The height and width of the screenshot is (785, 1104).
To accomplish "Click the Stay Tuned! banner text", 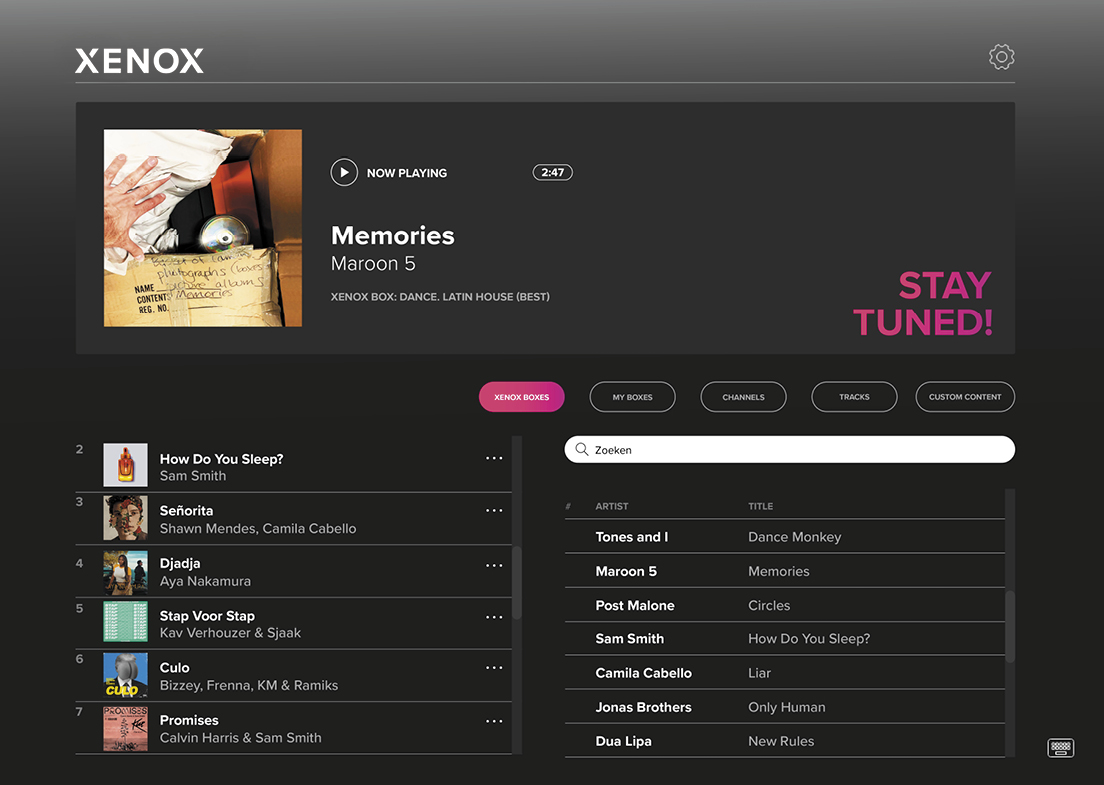I will coord(922,304).
